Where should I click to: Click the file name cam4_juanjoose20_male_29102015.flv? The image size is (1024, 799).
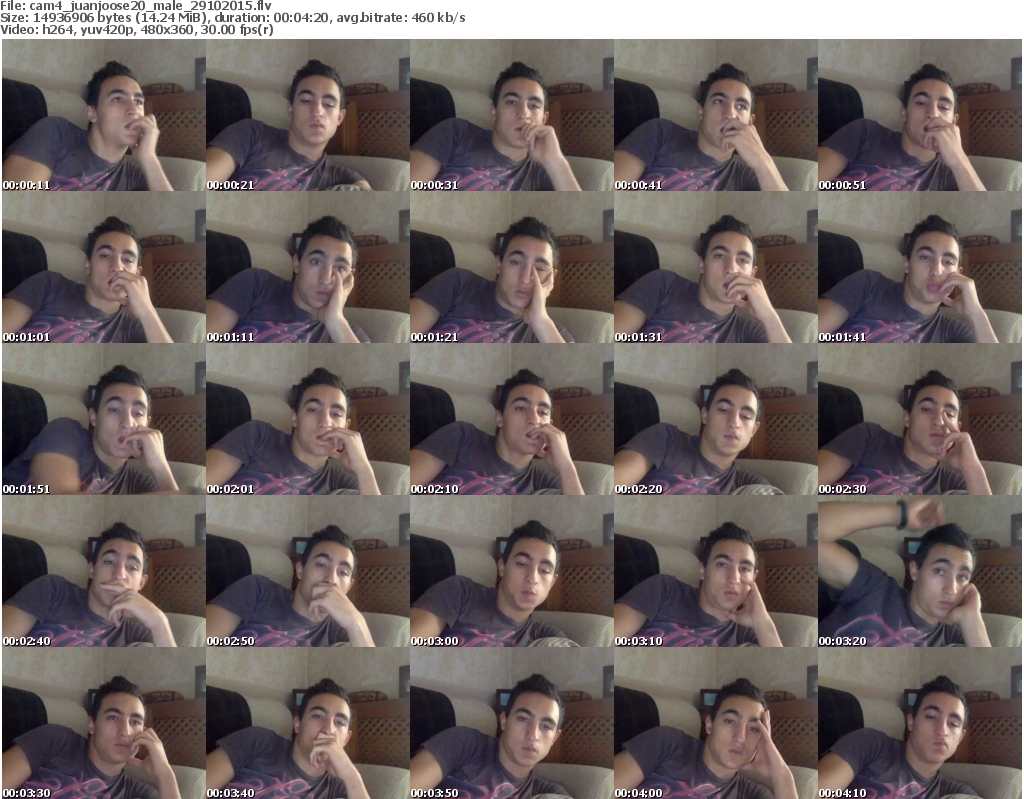[150, 6]
